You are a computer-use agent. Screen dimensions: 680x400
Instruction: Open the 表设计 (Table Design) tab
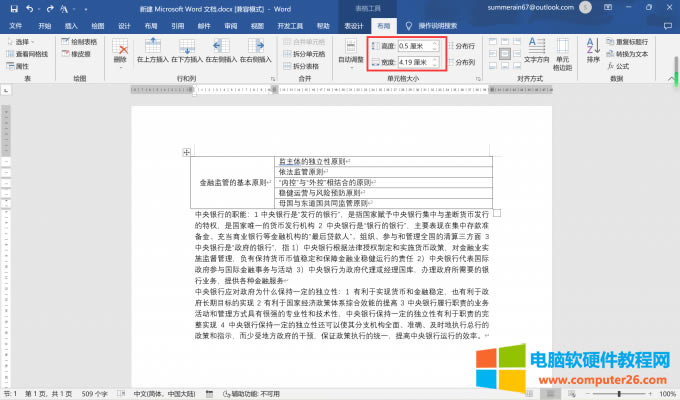353,26
